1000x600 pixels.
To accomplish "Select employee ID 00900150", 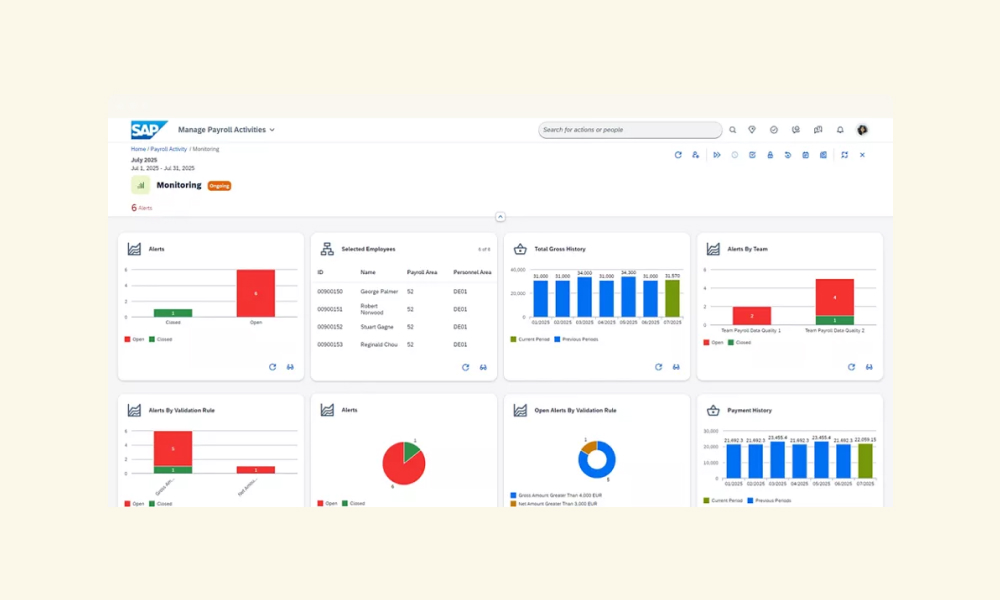I will 330,291.
